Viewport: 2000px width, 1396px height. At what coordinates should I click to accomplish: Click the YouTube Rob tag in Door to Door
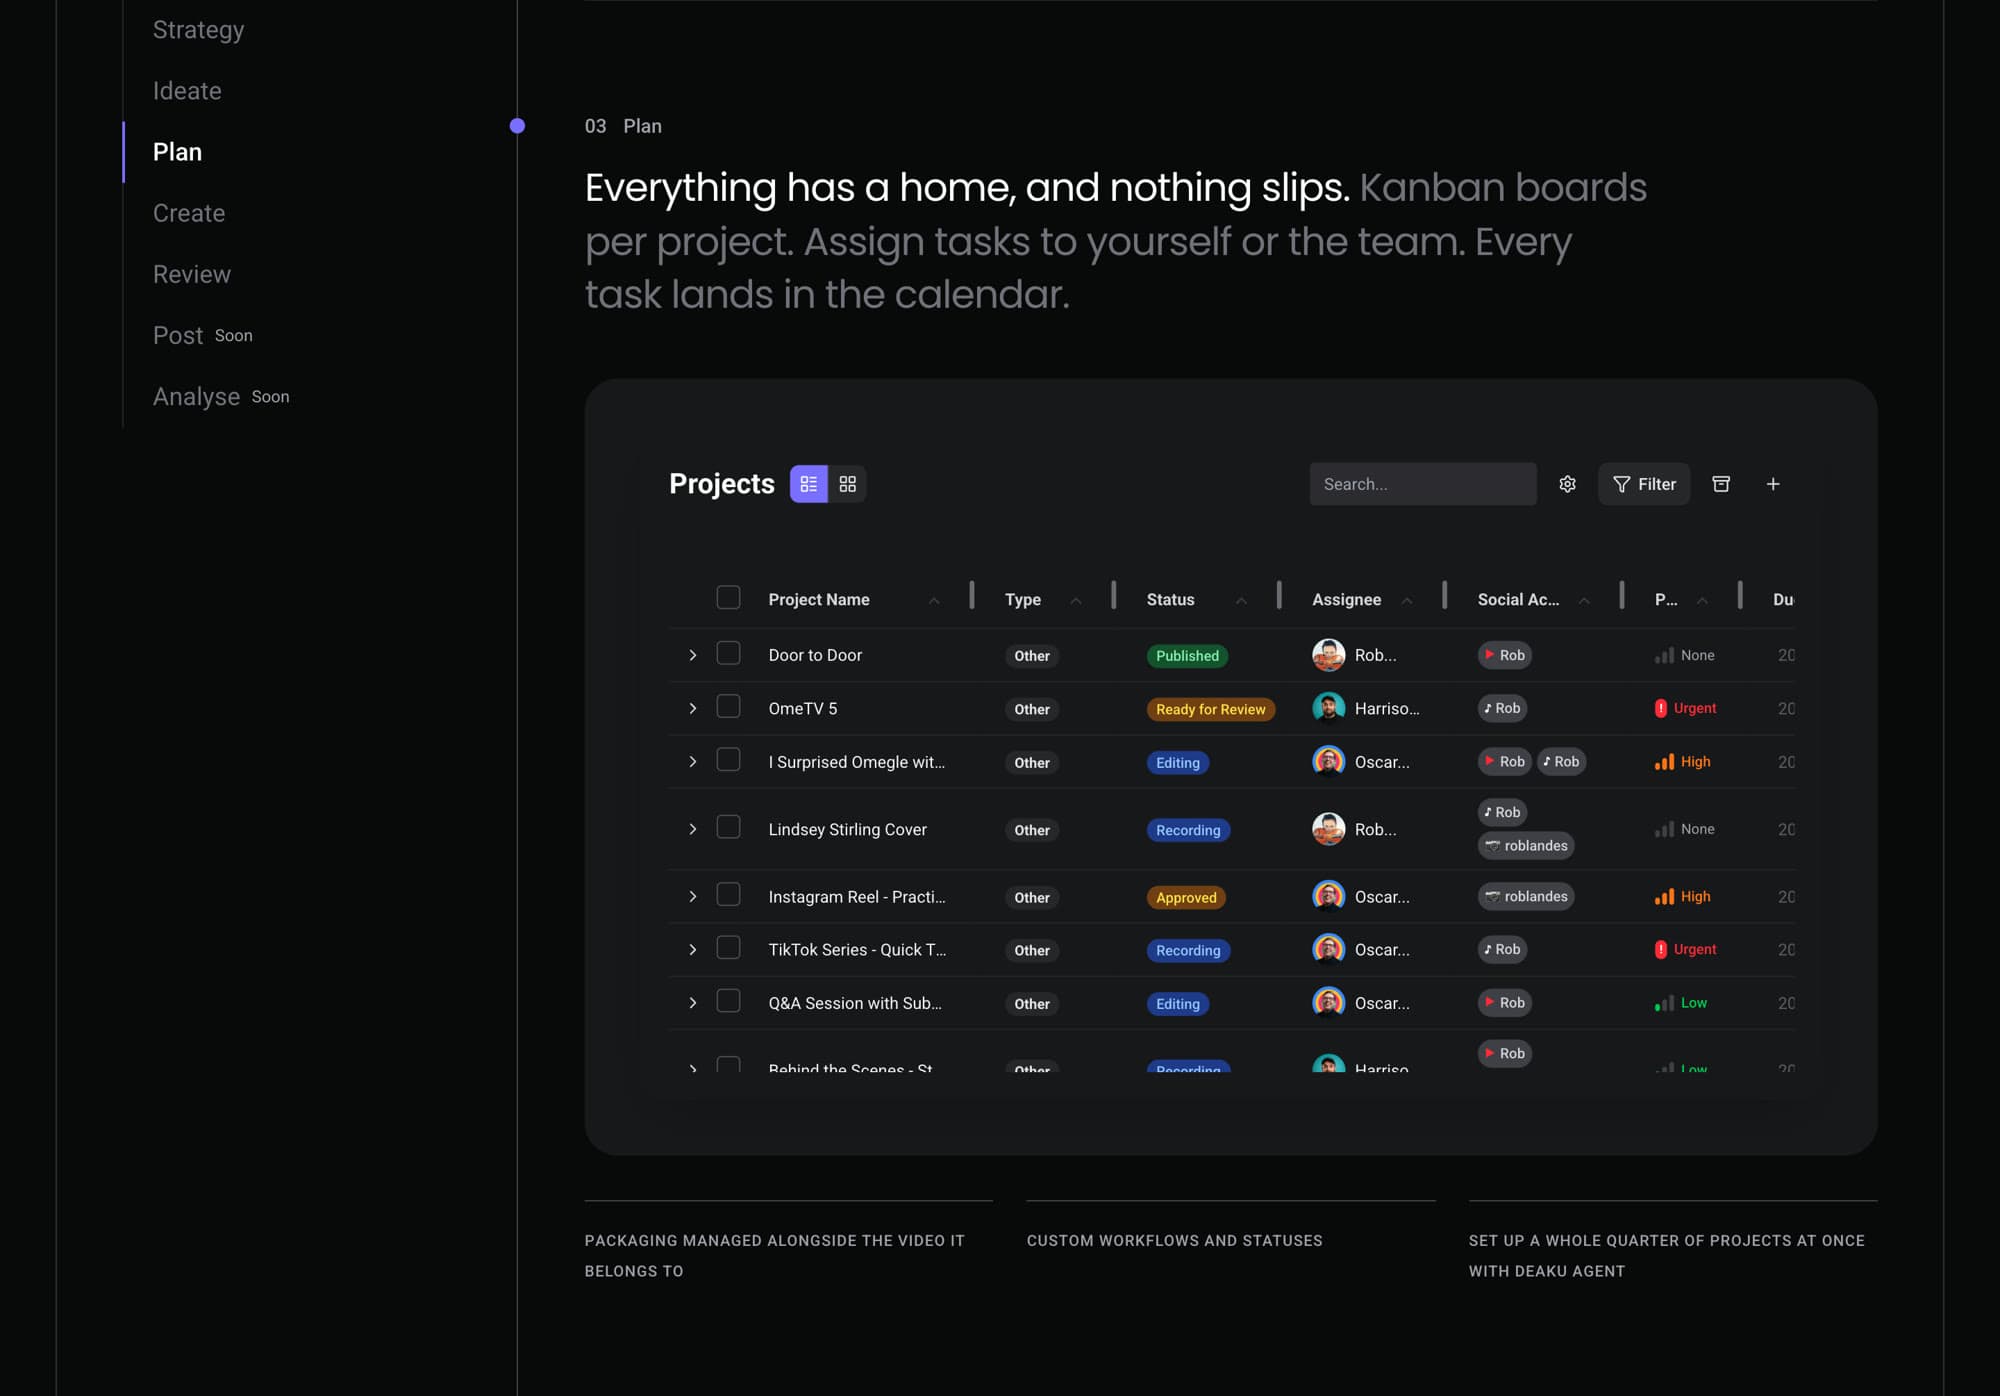1505,655
